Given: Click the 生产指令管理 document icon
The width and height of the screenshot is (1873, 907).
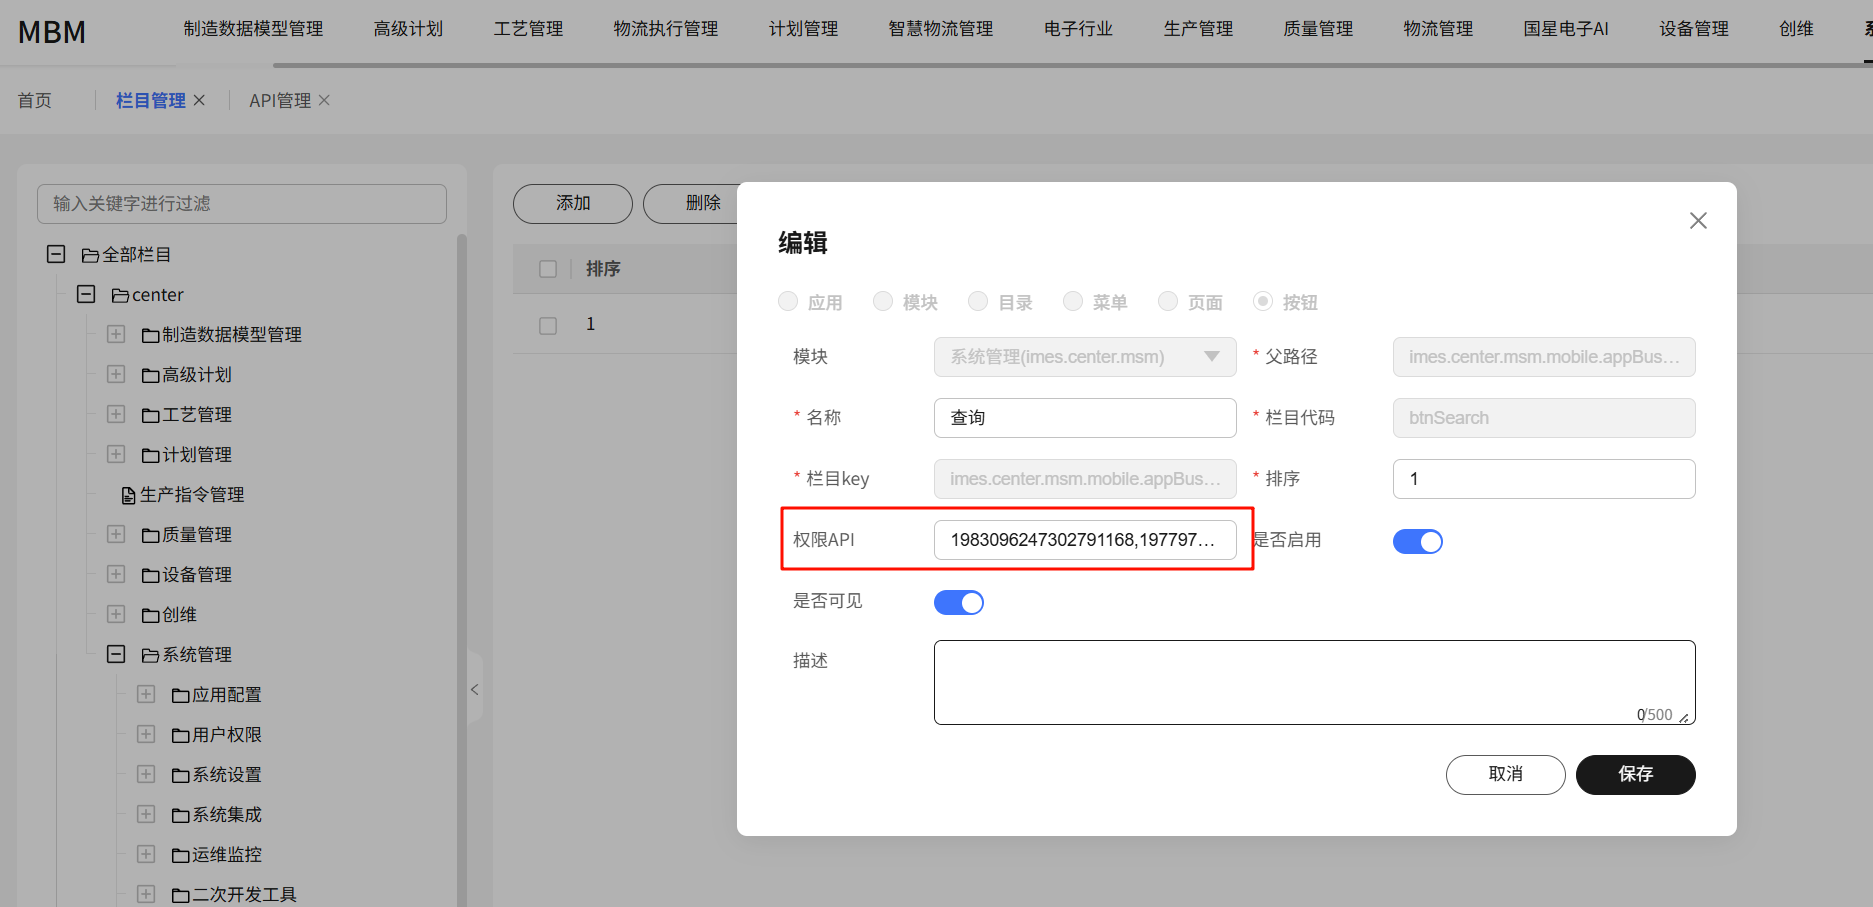Looking at the screenshot, I should click(128, 496).
